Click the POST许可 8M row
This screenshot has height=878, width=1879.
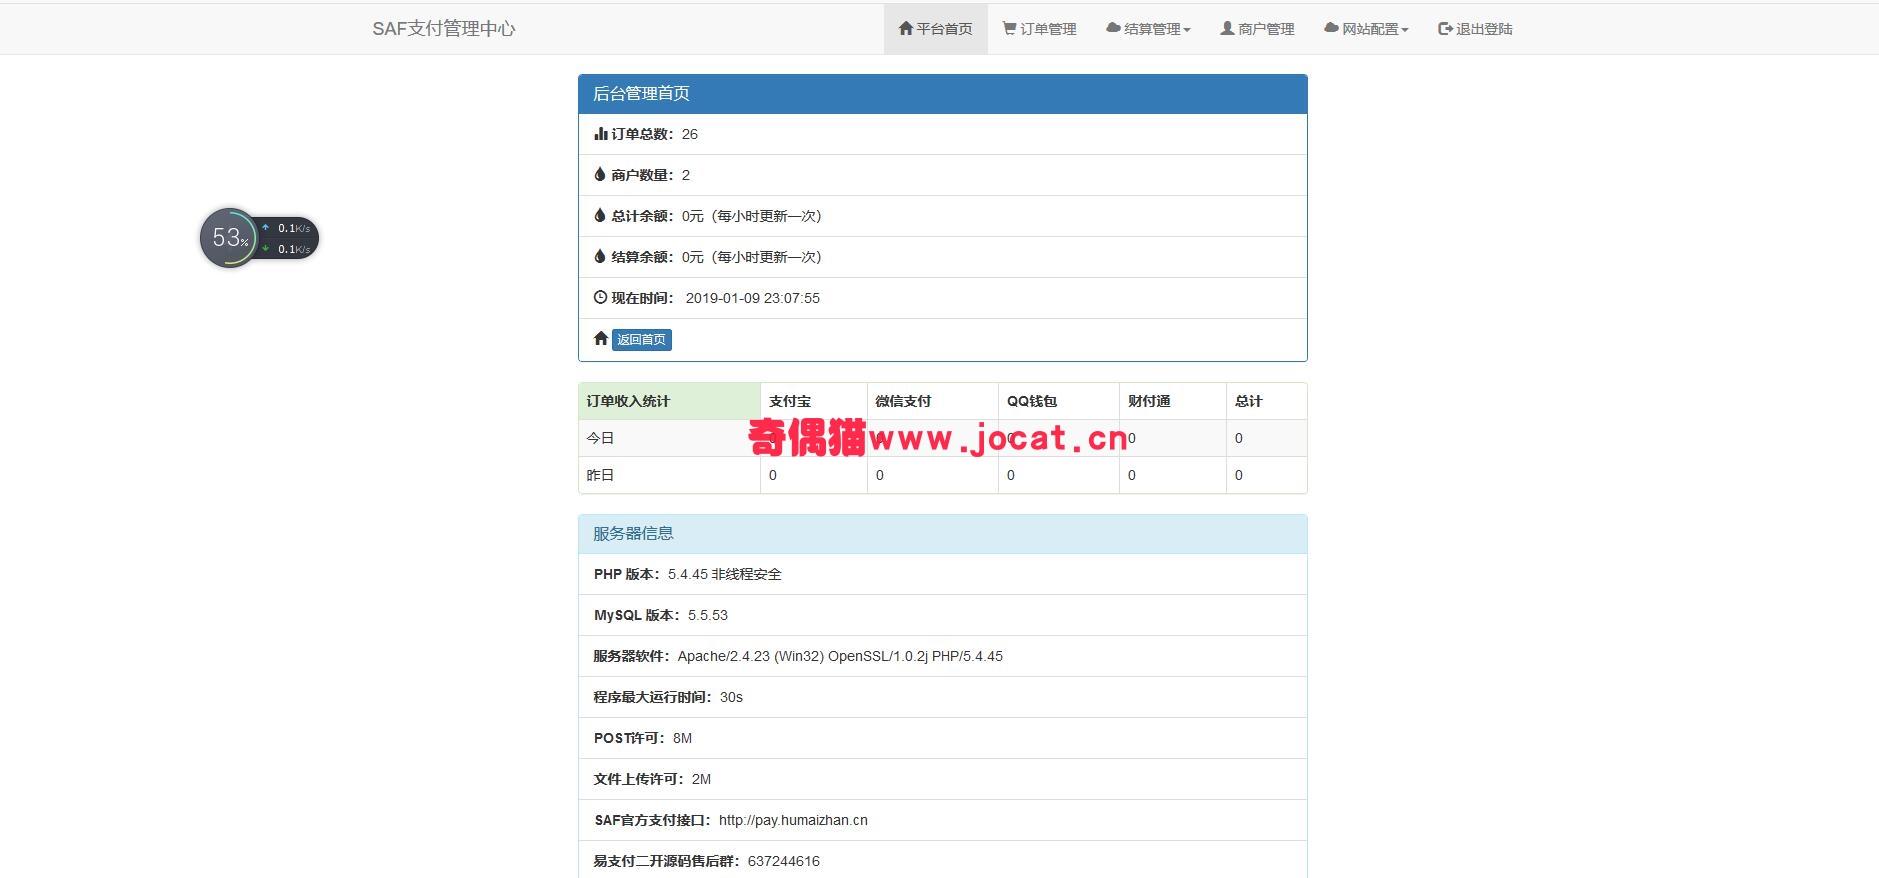943,738
